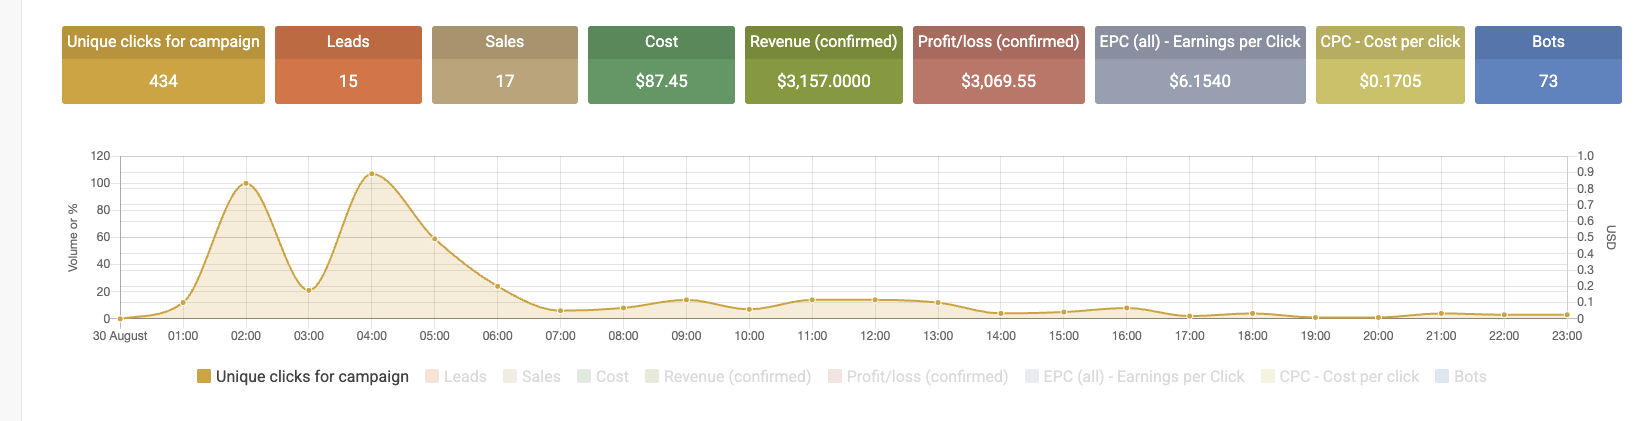Toggle the Bots legend color swatch
1642x421 pixels.
tap(1442, 377)
